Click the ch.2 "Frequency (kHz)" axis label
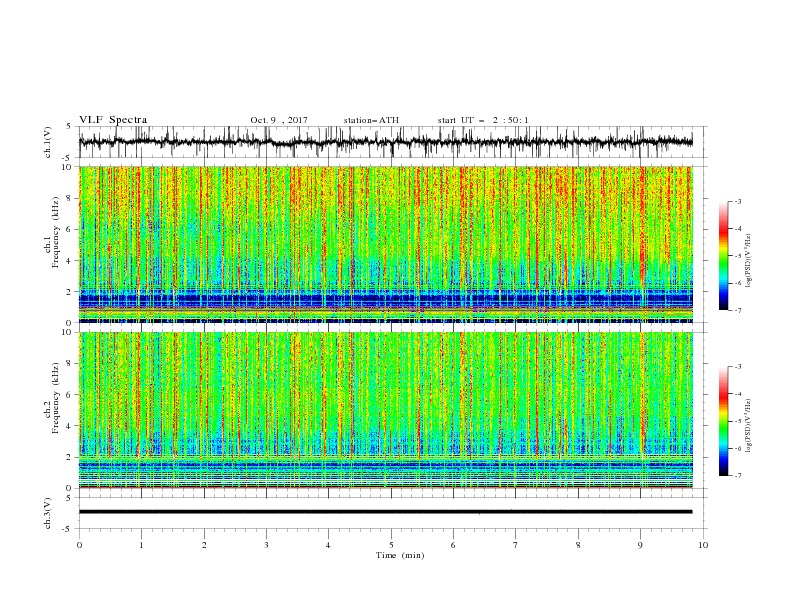Screen dimensions: 792x612 (56, 398)
